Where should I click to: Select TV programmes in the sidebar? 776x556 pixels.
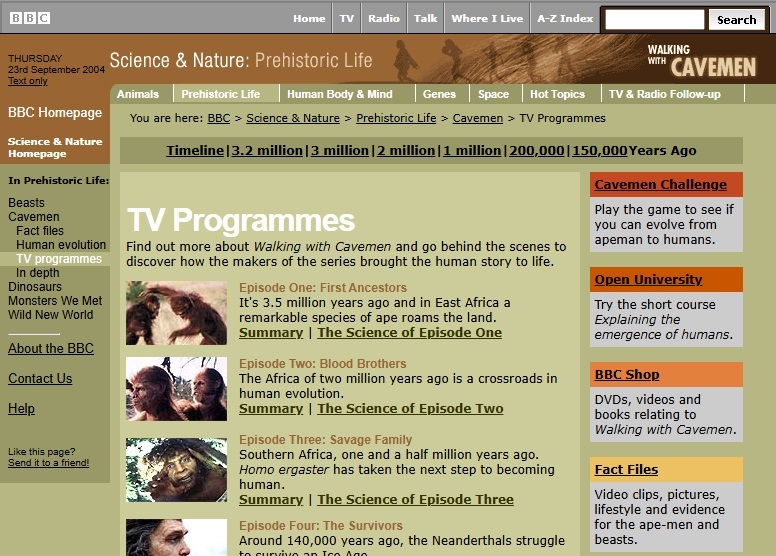(59, 259)
